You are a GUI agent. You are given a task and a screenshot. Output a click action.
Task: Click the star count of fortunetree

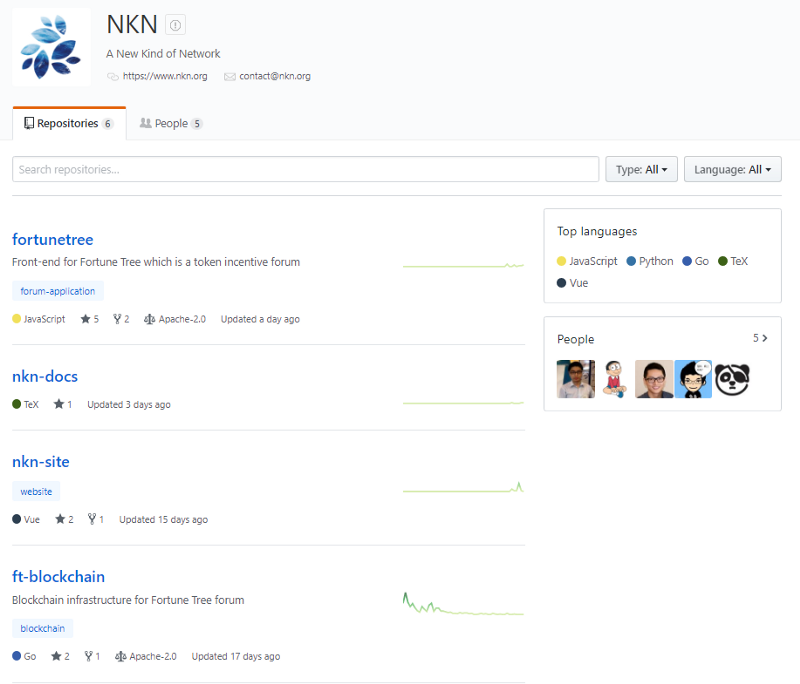pos(90,319)
